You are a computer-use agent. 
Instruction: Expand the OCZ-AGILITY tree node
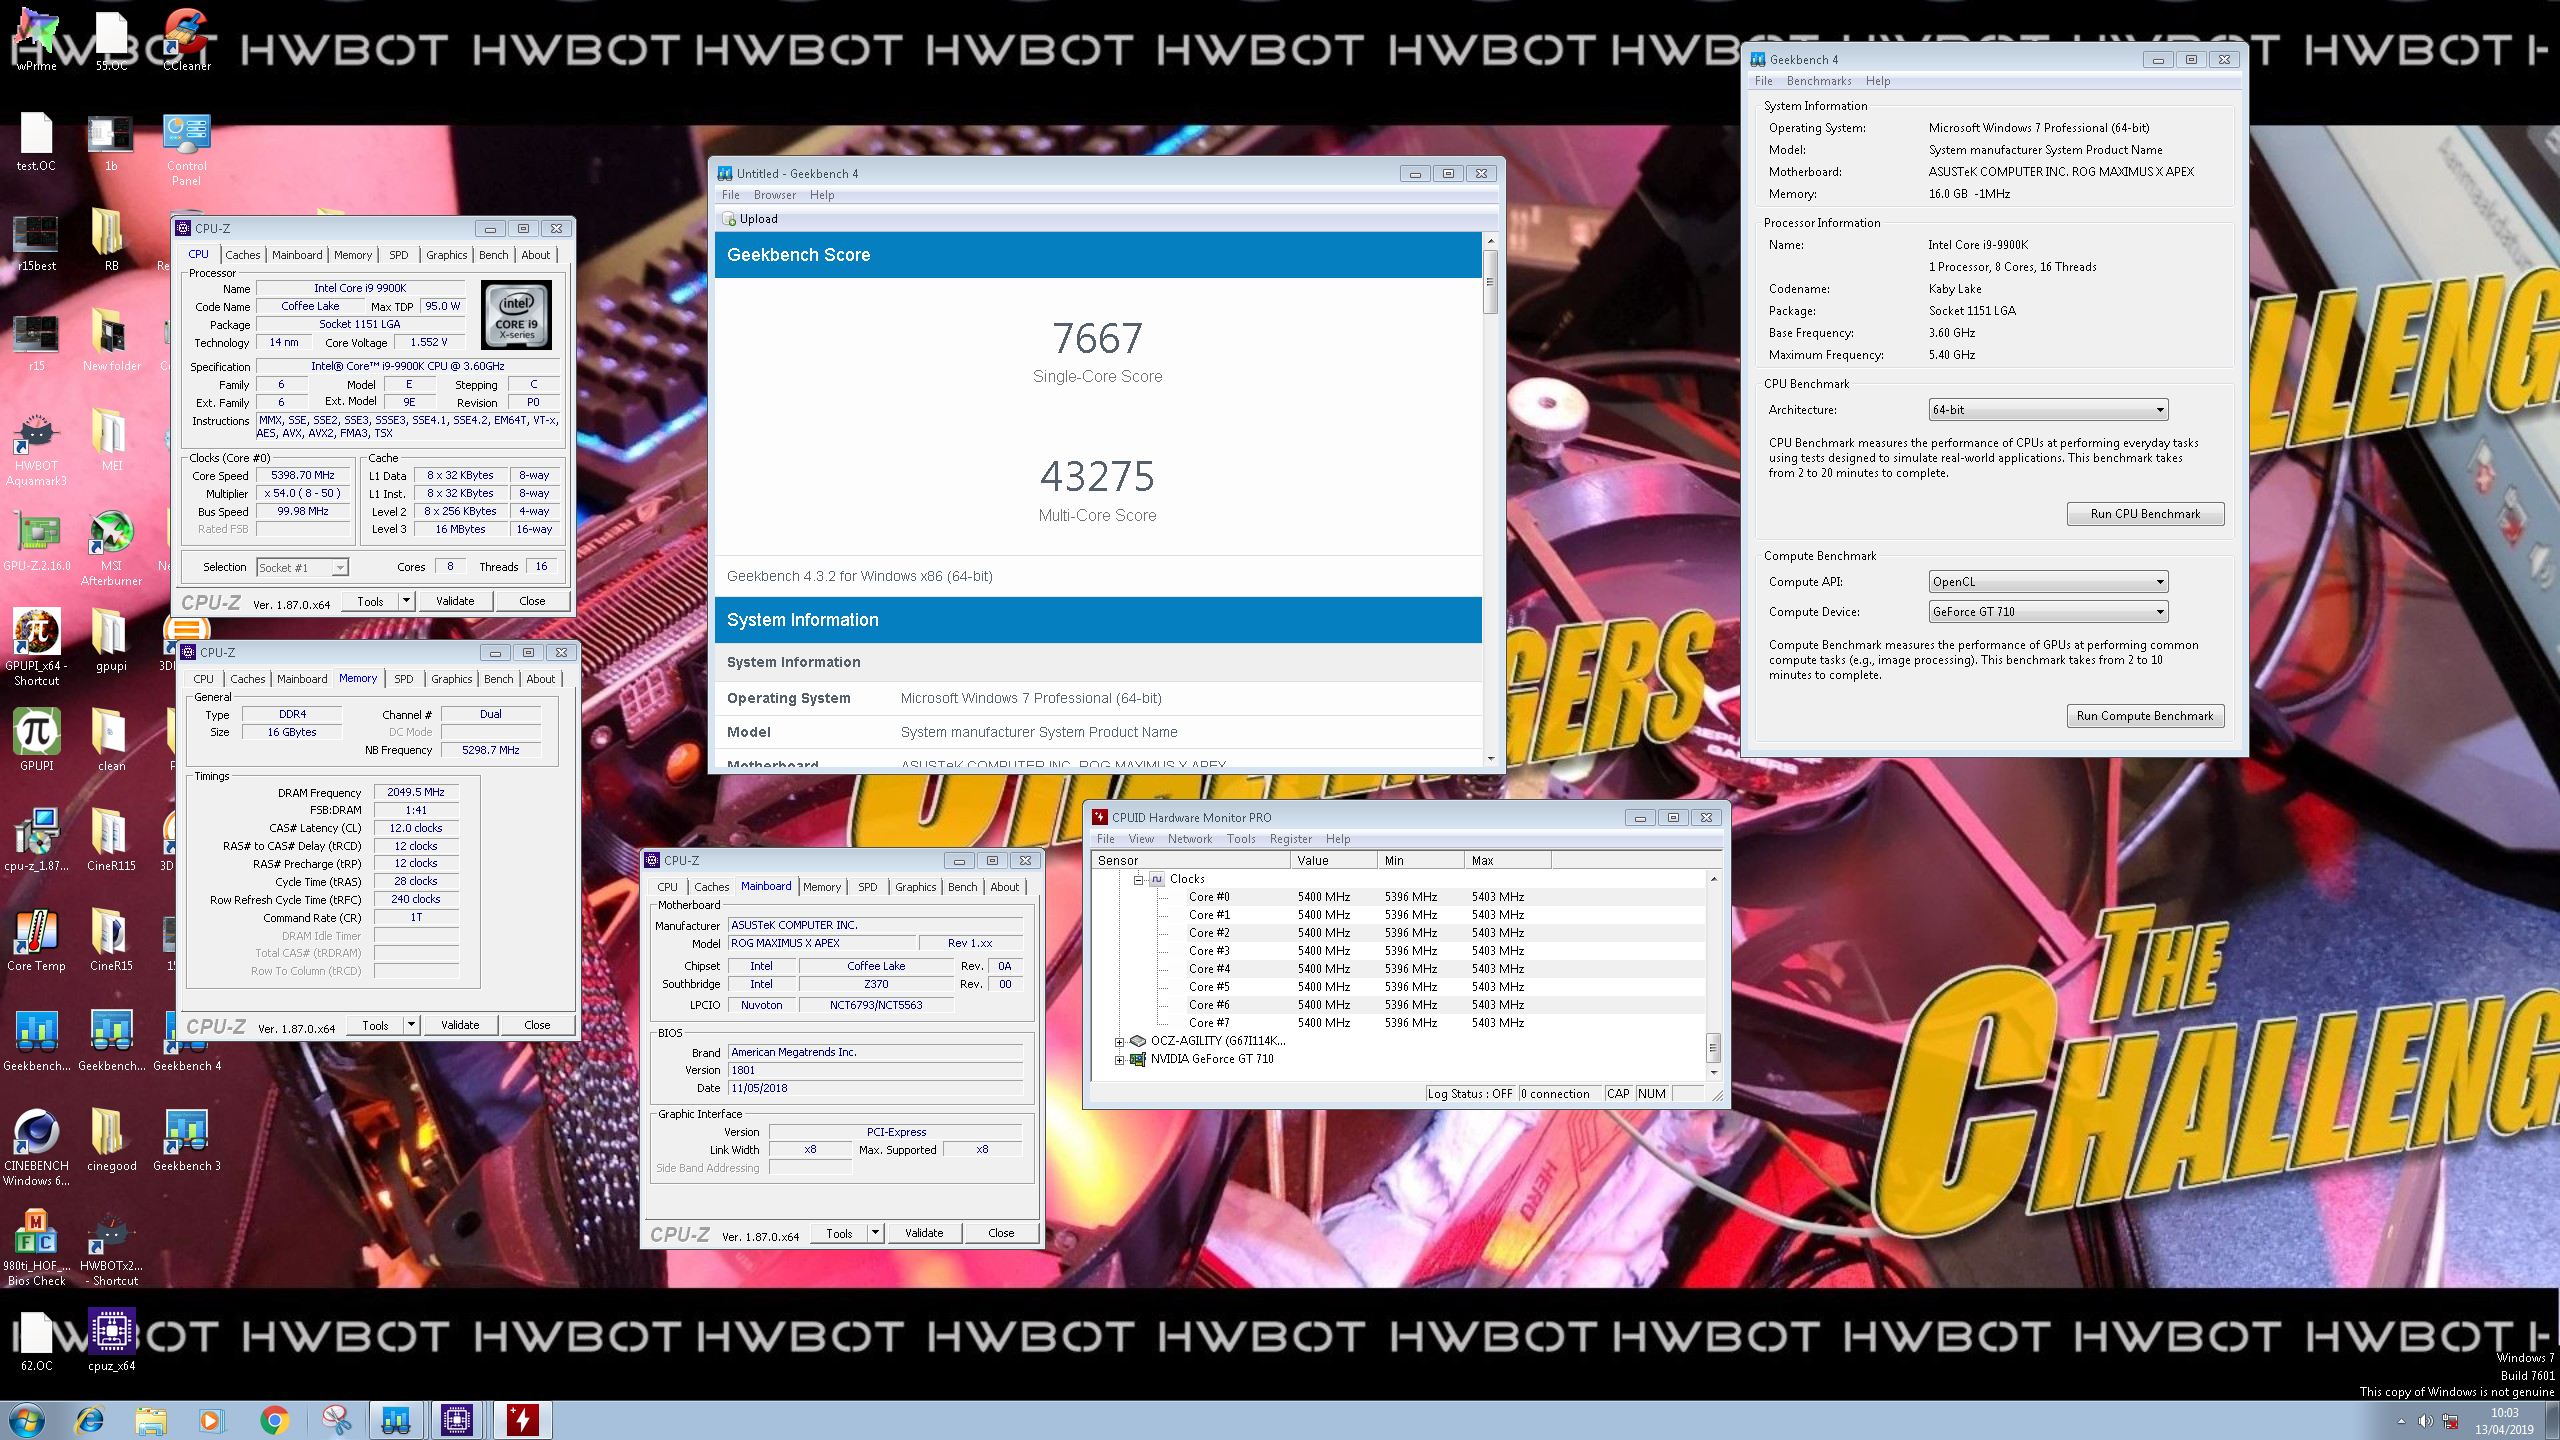(1120, 1041)
